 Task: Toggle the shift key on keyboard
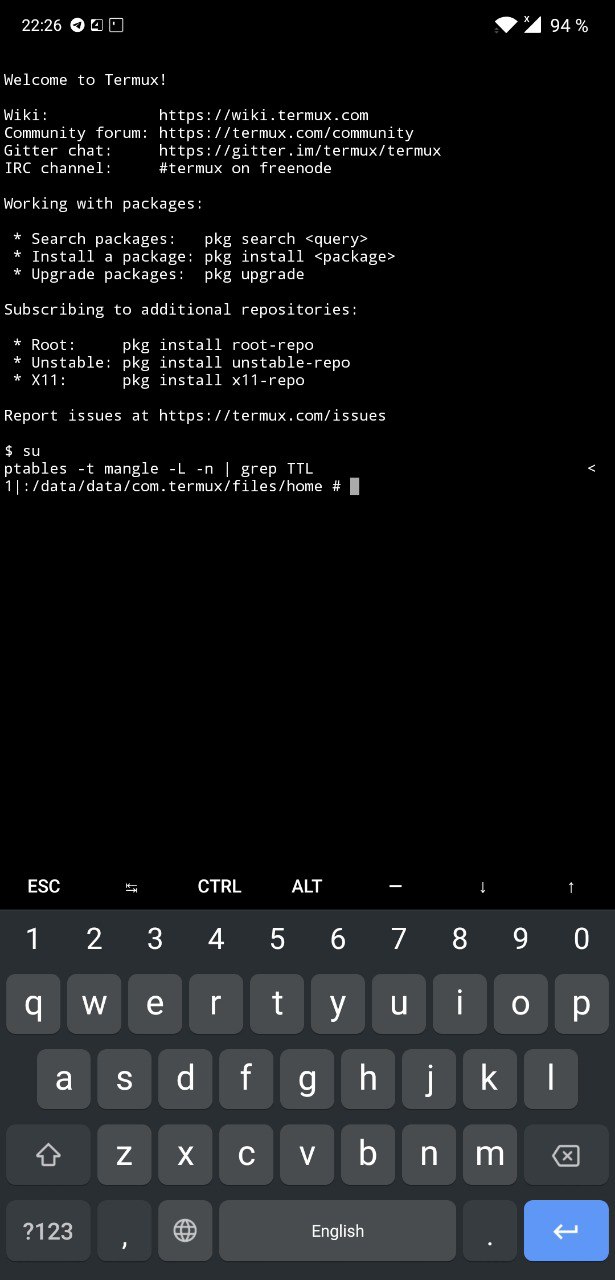coord(48,1155)
